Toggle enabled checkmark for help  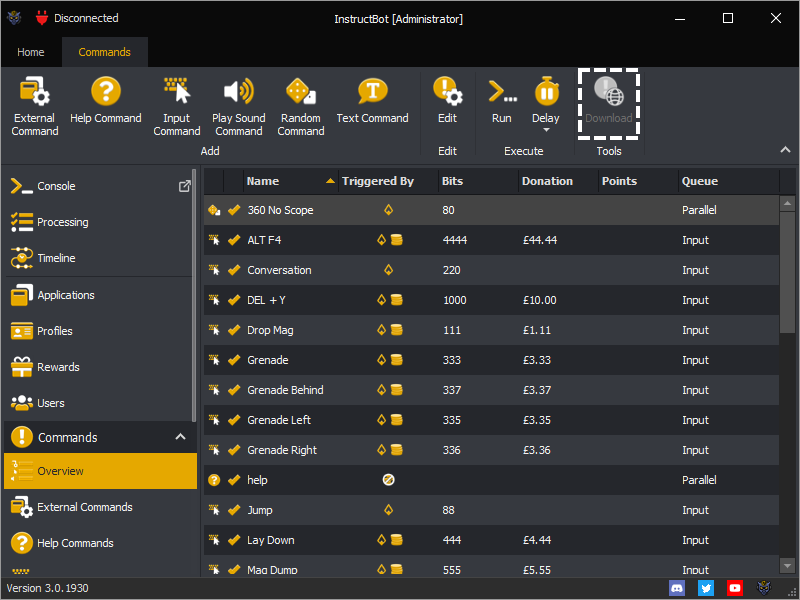pyautogui.click(x=234, y=480)
